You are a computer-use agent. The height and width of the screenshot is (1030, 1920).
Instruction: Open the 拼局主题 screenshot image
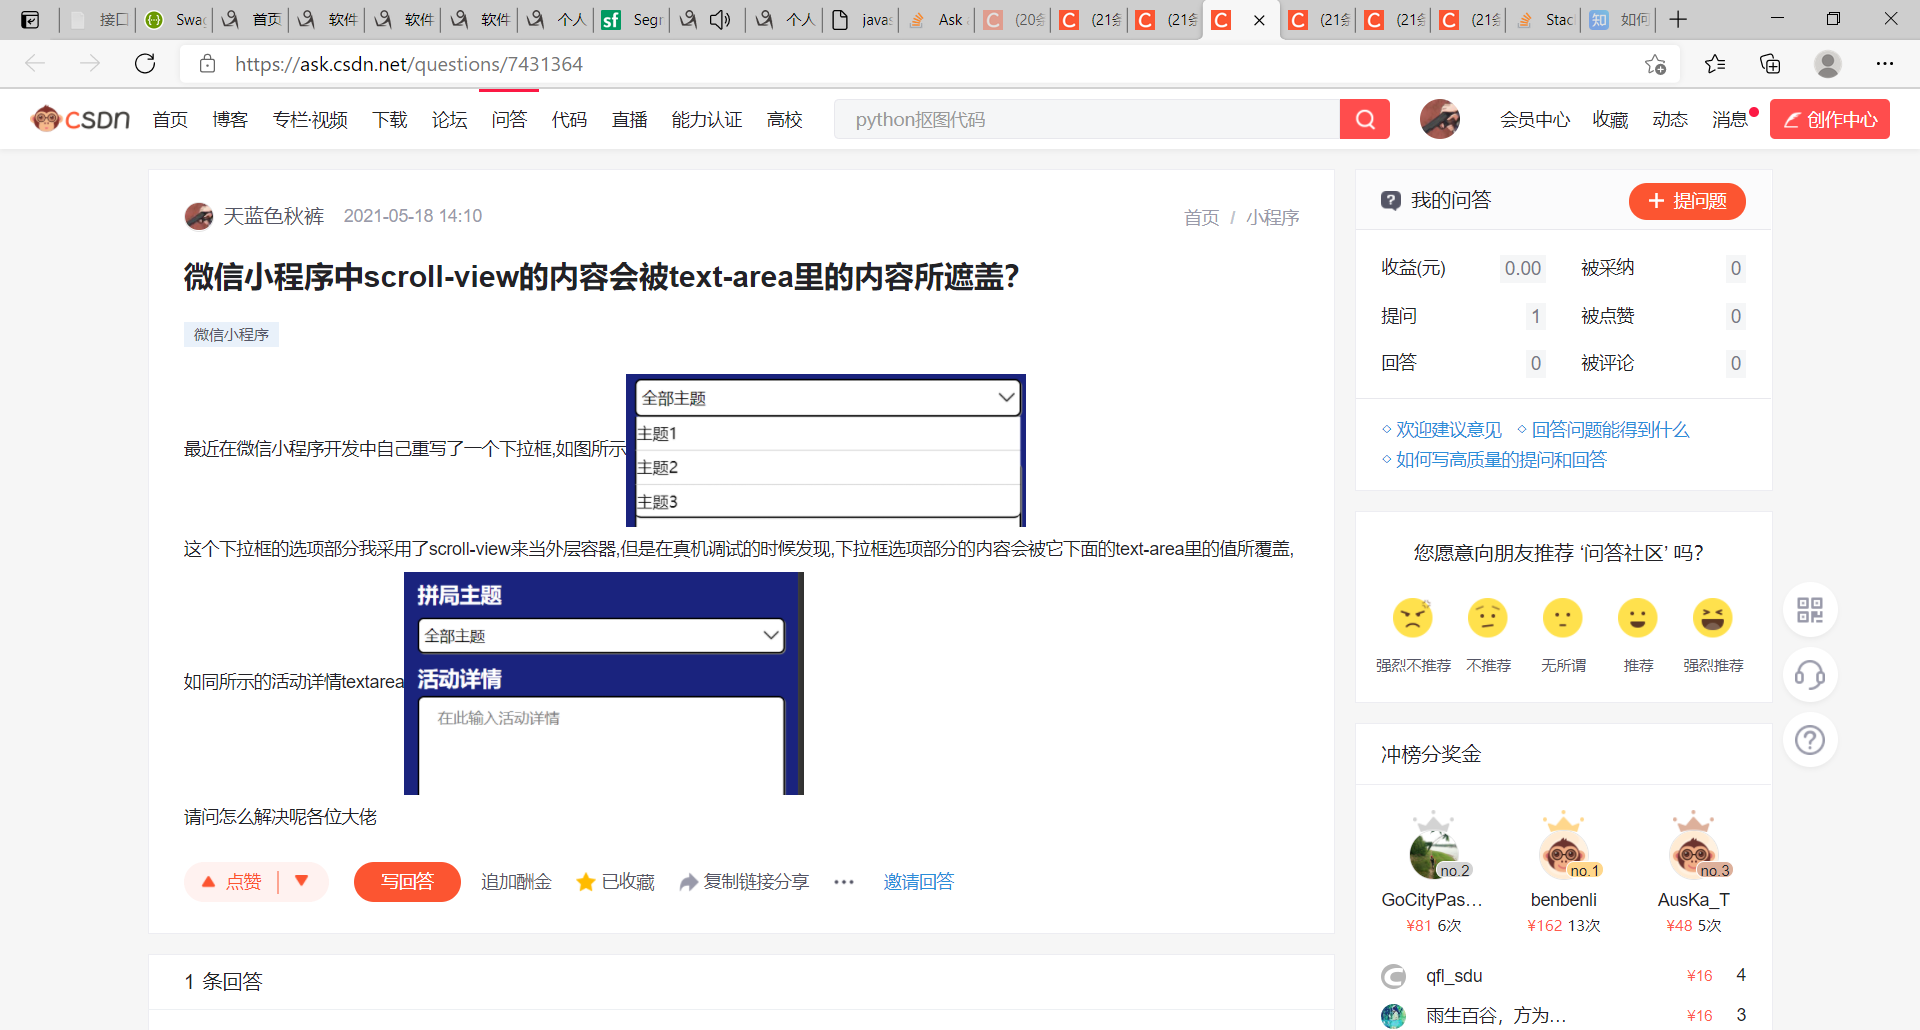(604, 683)
